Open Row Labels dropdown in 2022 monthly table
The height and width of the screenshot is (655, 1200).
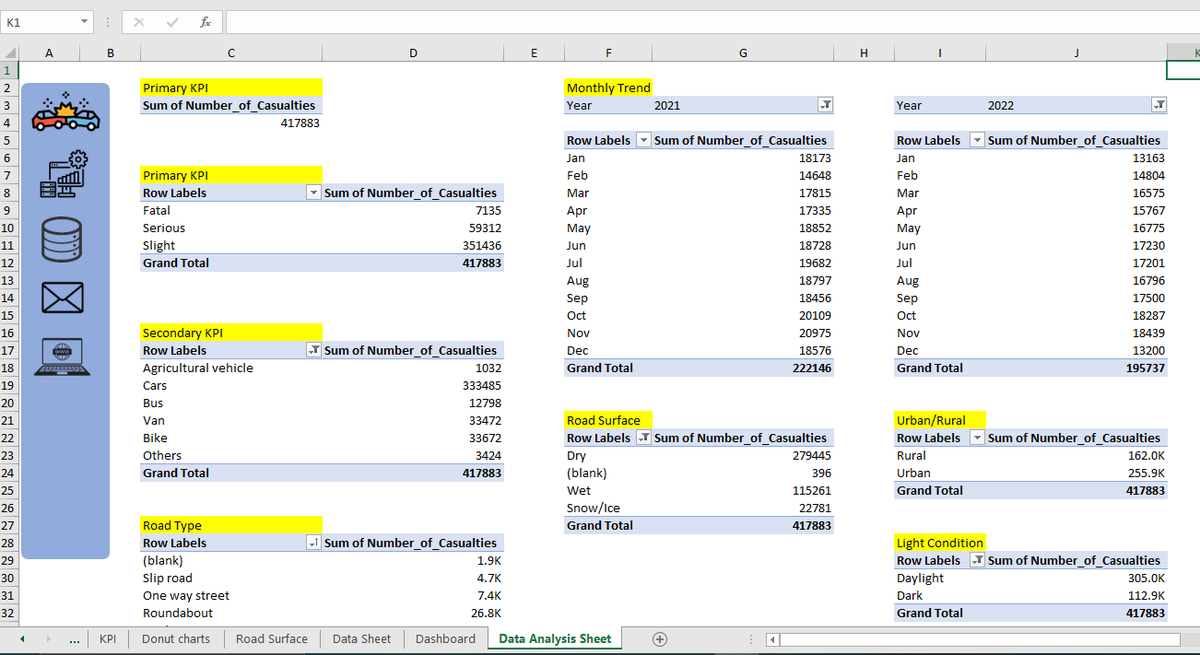coord(977,140)
